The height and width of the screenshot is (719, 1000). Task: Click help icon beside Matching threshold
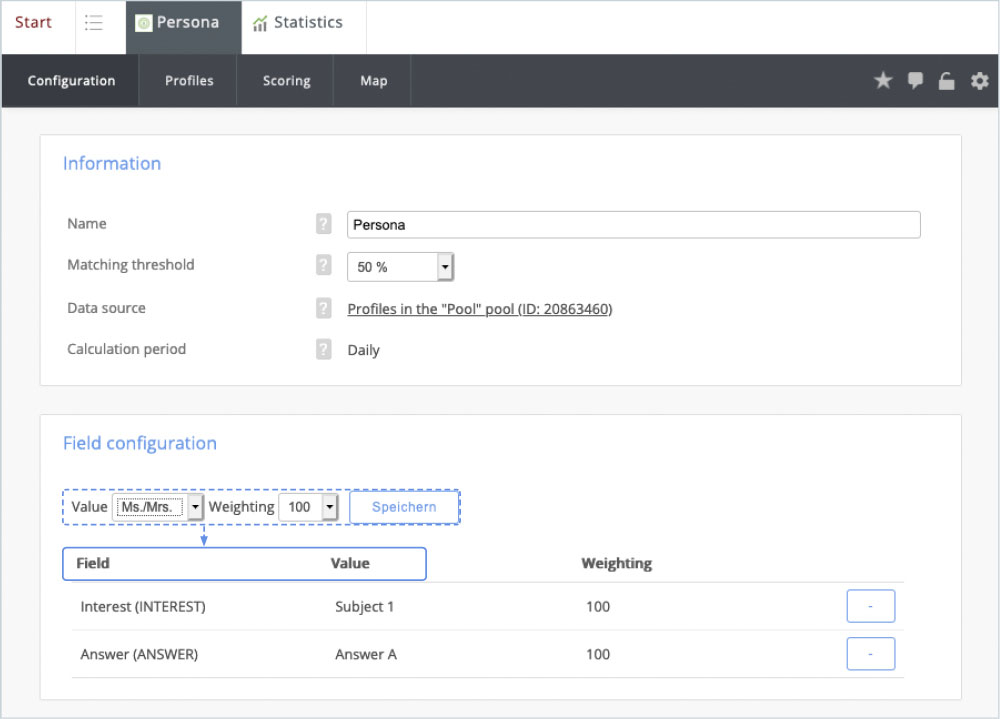[x=323, y=265]
